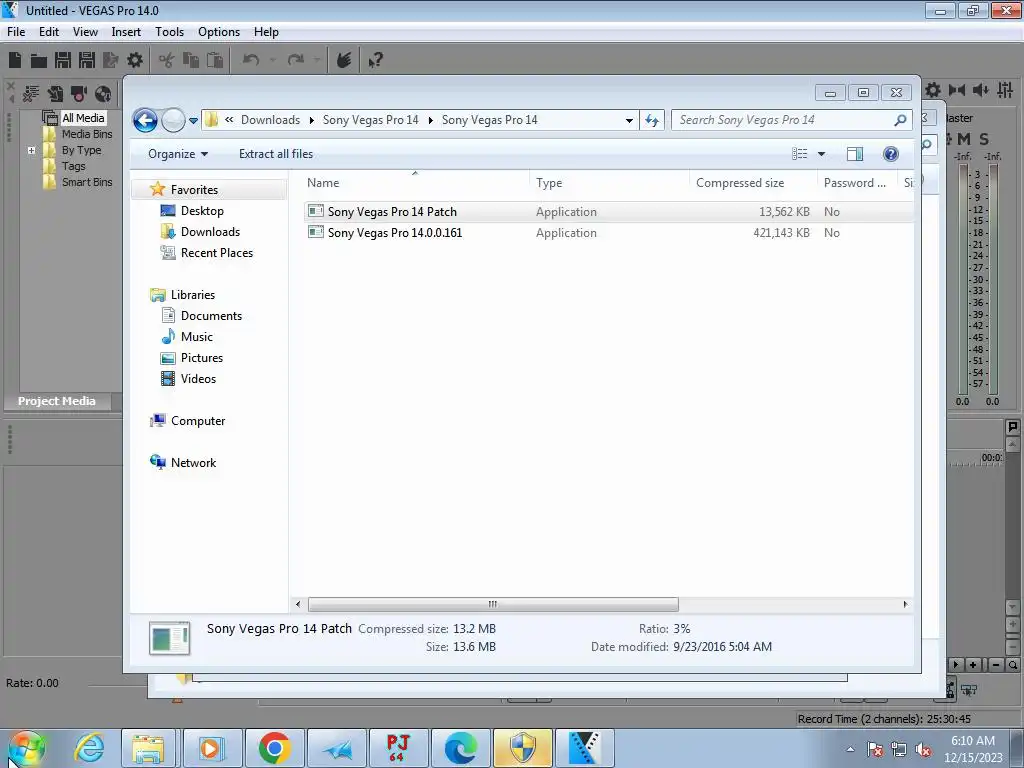1024x768 pixels.
Task: Sort by Compressed size column header
Action: click(752, 183)
